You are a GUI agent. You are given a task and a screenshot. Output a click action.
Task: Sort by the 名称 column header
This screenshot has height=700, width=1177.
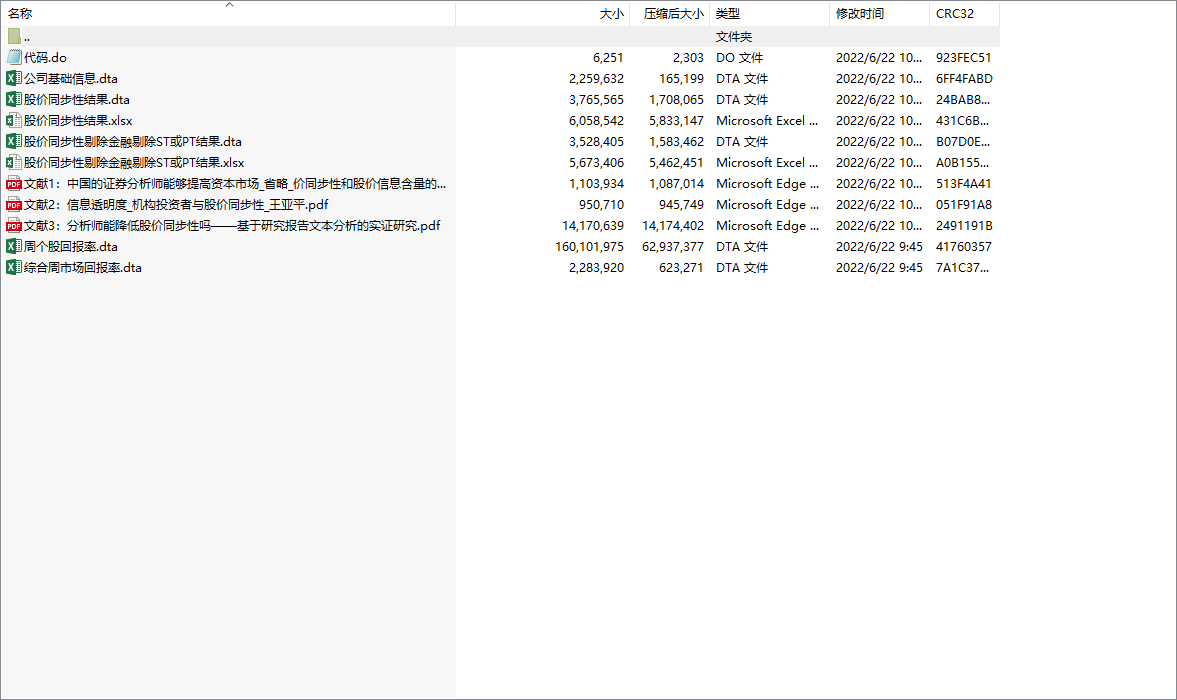pos(228,14)
